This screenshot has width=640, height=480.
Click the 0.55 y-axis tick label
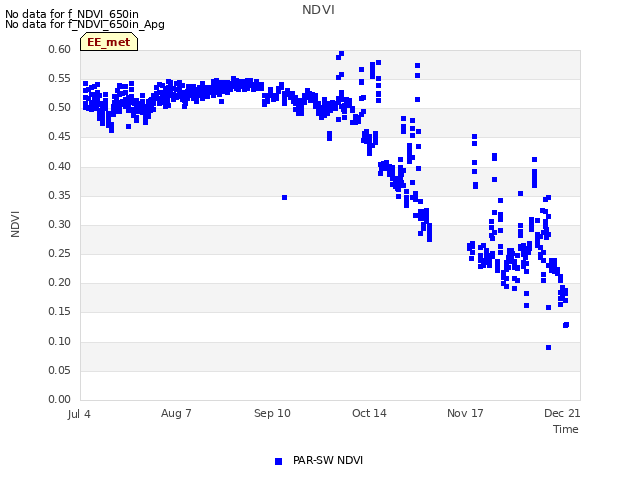pyautogui.click(x=60, y=78)
